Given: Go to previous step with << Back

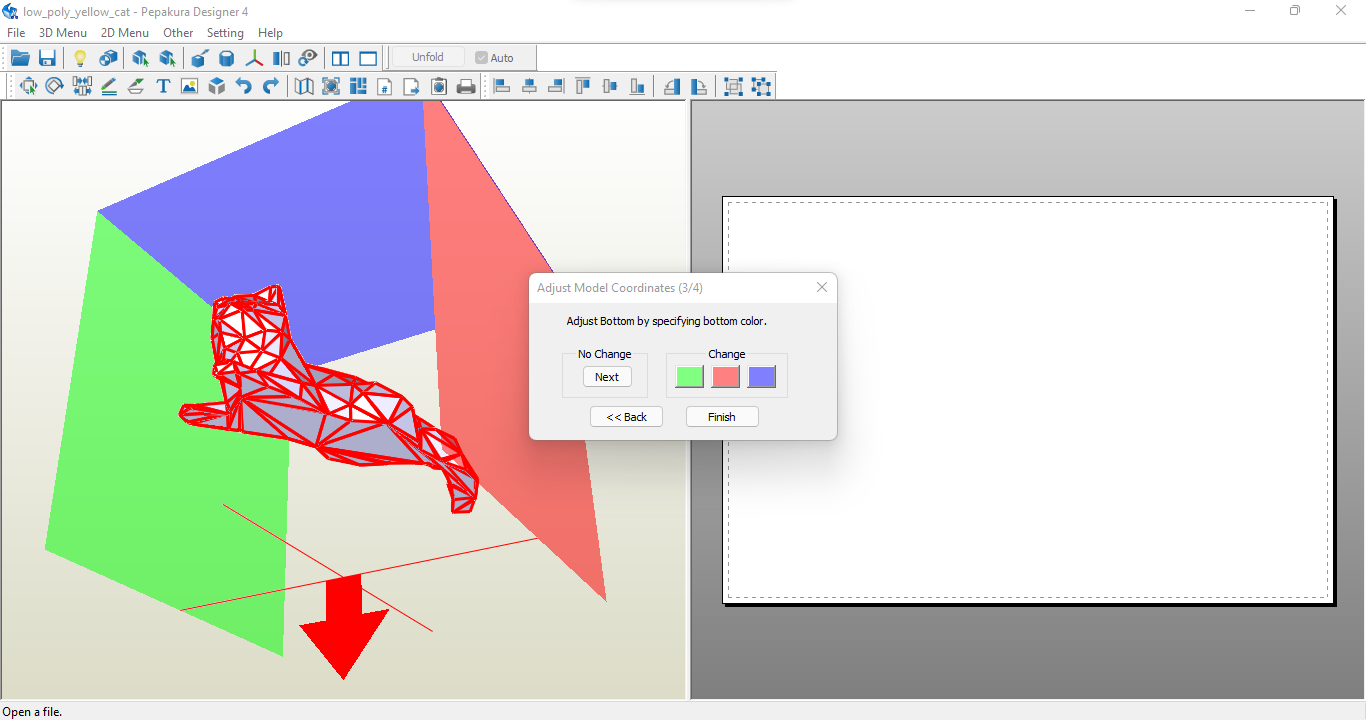Looking at the screenshot, I should [627, 417].
